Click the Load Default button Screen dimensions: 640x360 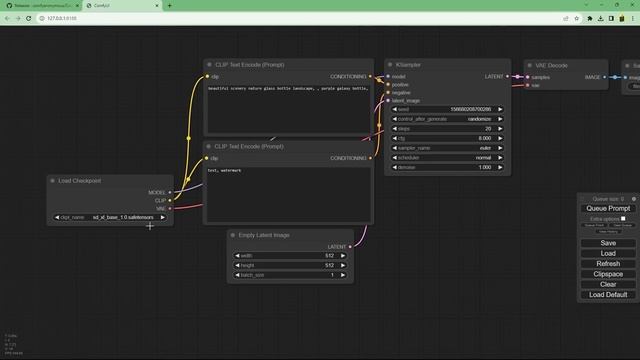pyautogui.click(x=608, y=295)
